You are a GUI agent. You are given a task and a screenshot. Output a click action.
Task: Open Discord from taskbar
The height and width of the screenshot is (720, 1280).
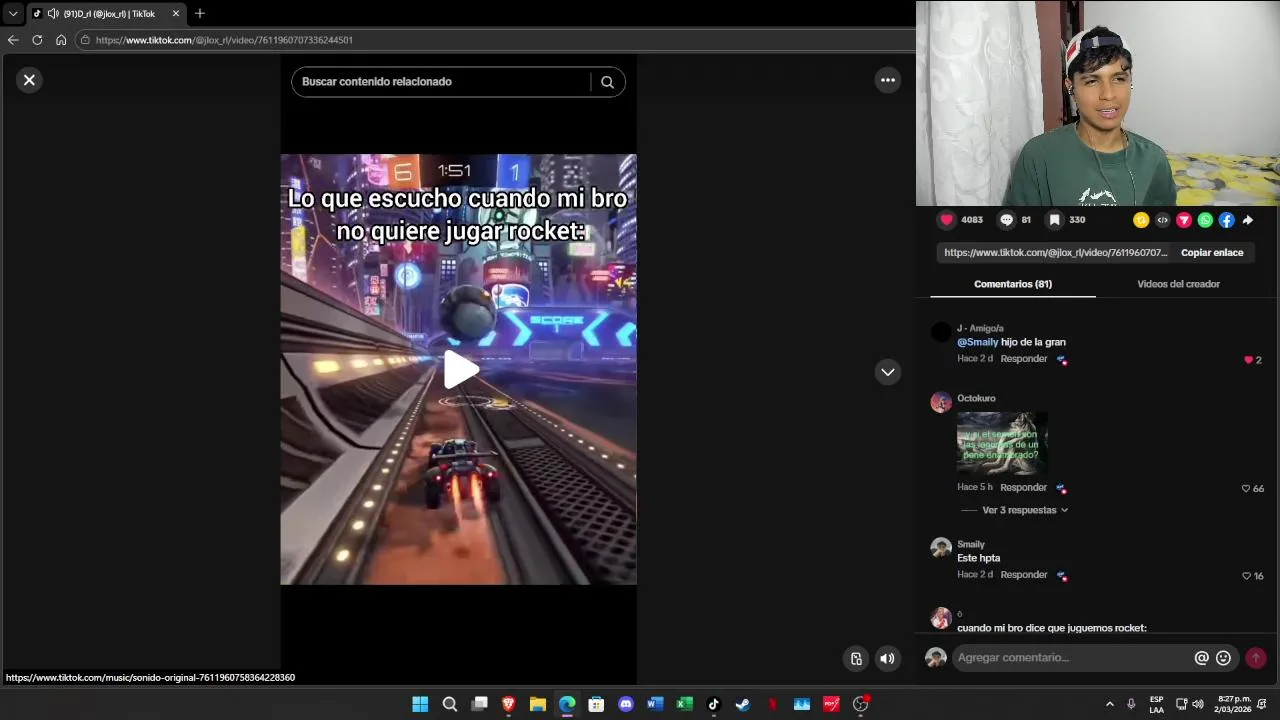tap(626, 704)
